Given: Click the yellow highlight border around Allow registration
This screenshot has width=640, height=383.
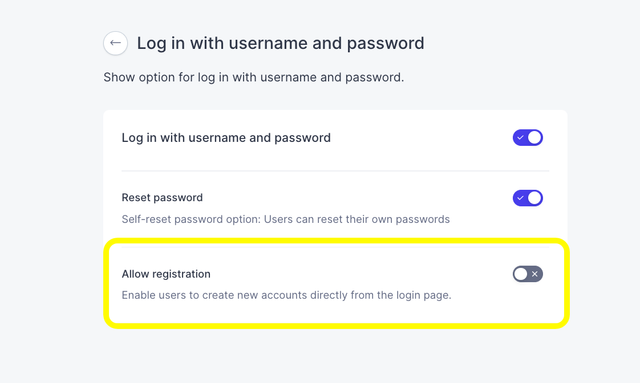Looking at the screenshot, I should pyautogui.click(x=336, y=325).
